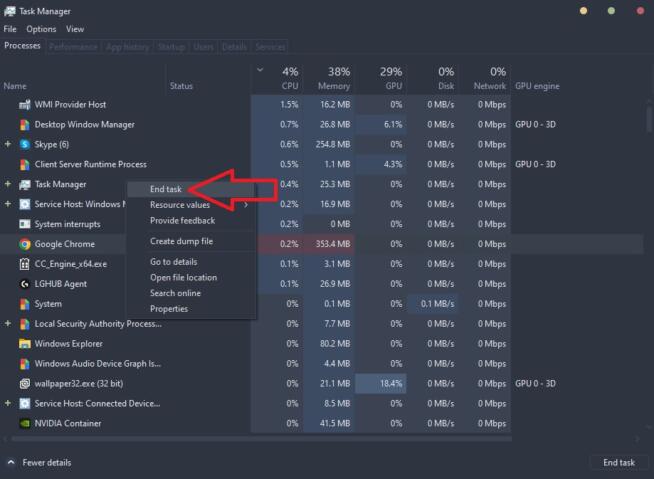Click the Windows Explorer folder icon
This screenshot has width=654, height=479.
click(x=25, y=344)
